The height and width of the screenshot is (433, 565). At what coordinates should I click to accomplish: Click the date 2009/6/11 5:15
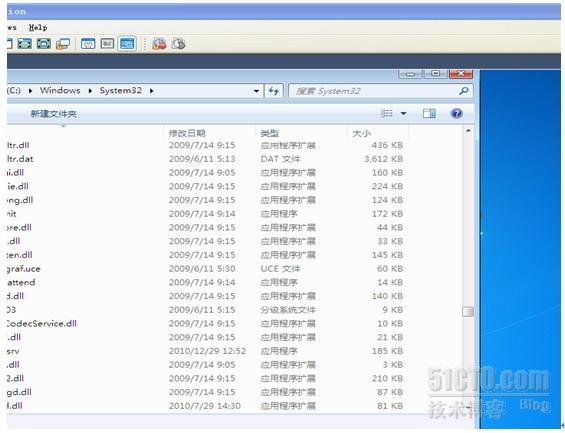[x=202, y=310]
